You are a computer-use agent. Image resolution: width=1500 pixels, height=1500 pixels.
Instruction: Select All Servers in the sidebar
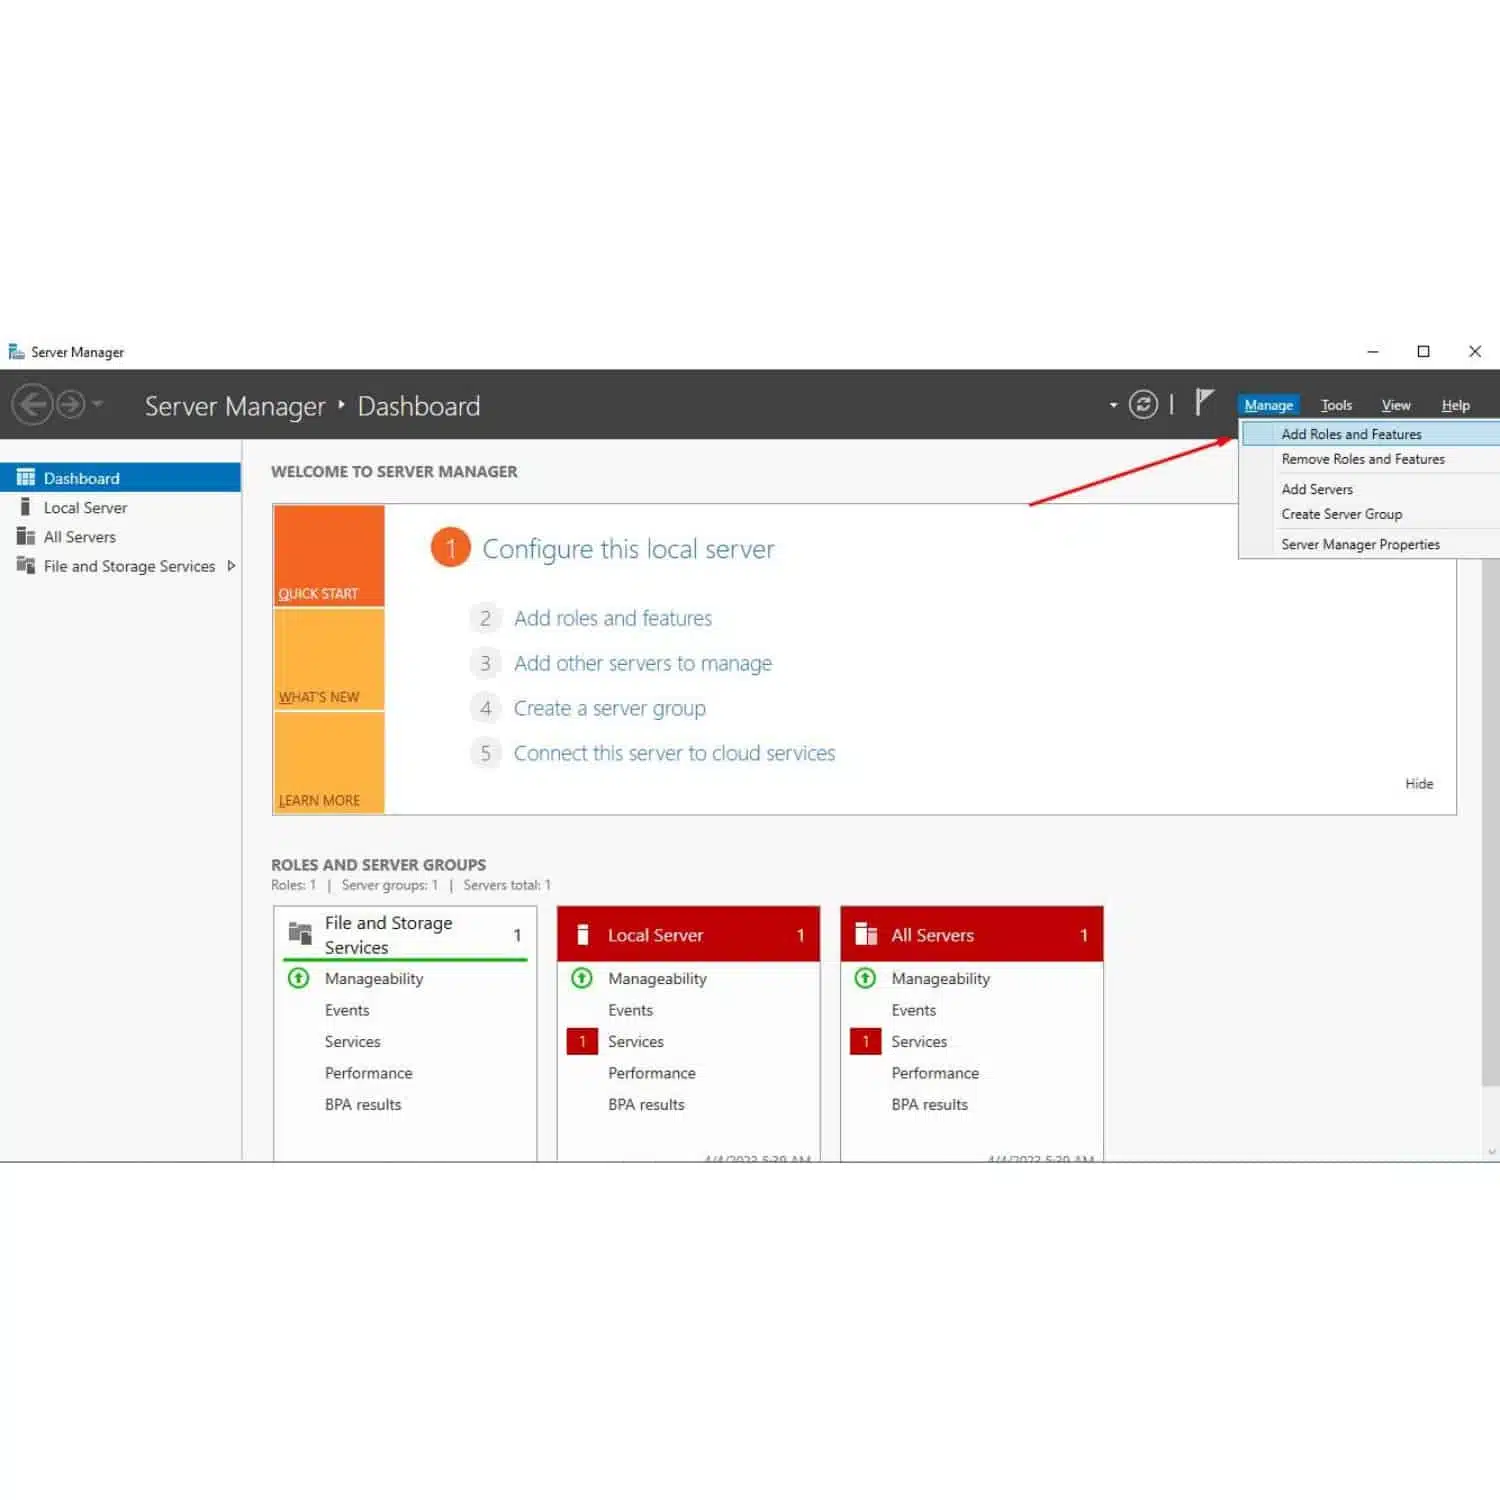pos(120,536)
